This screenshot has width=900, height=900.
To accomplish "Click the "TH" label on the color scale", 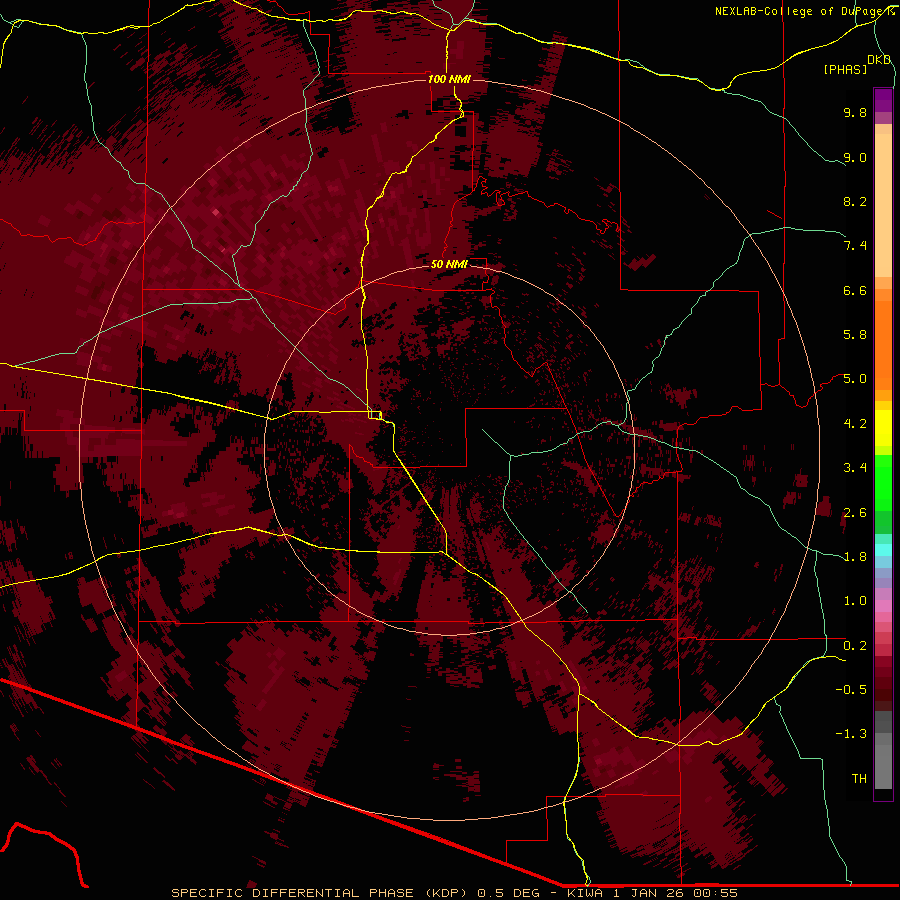I will click(859, 778).
